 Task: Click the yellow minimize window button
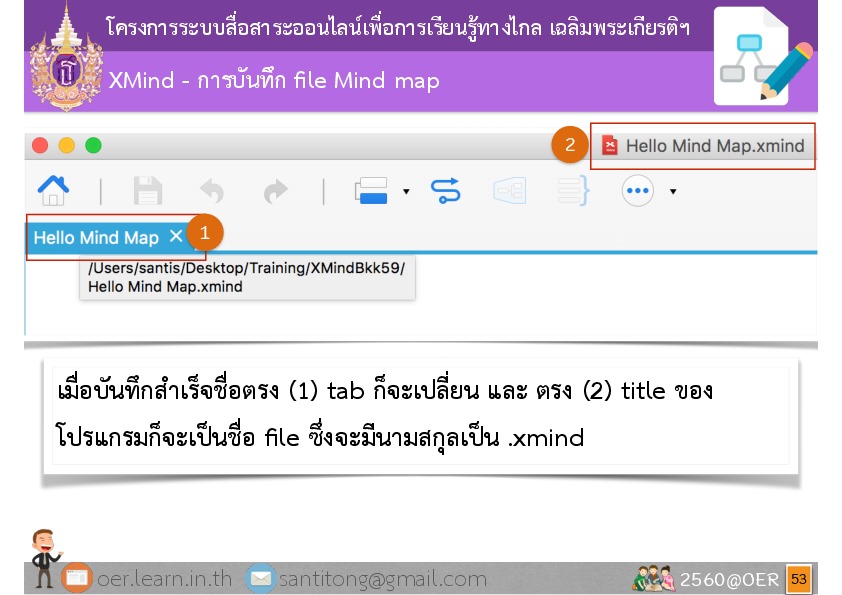(x=67, y=146)
